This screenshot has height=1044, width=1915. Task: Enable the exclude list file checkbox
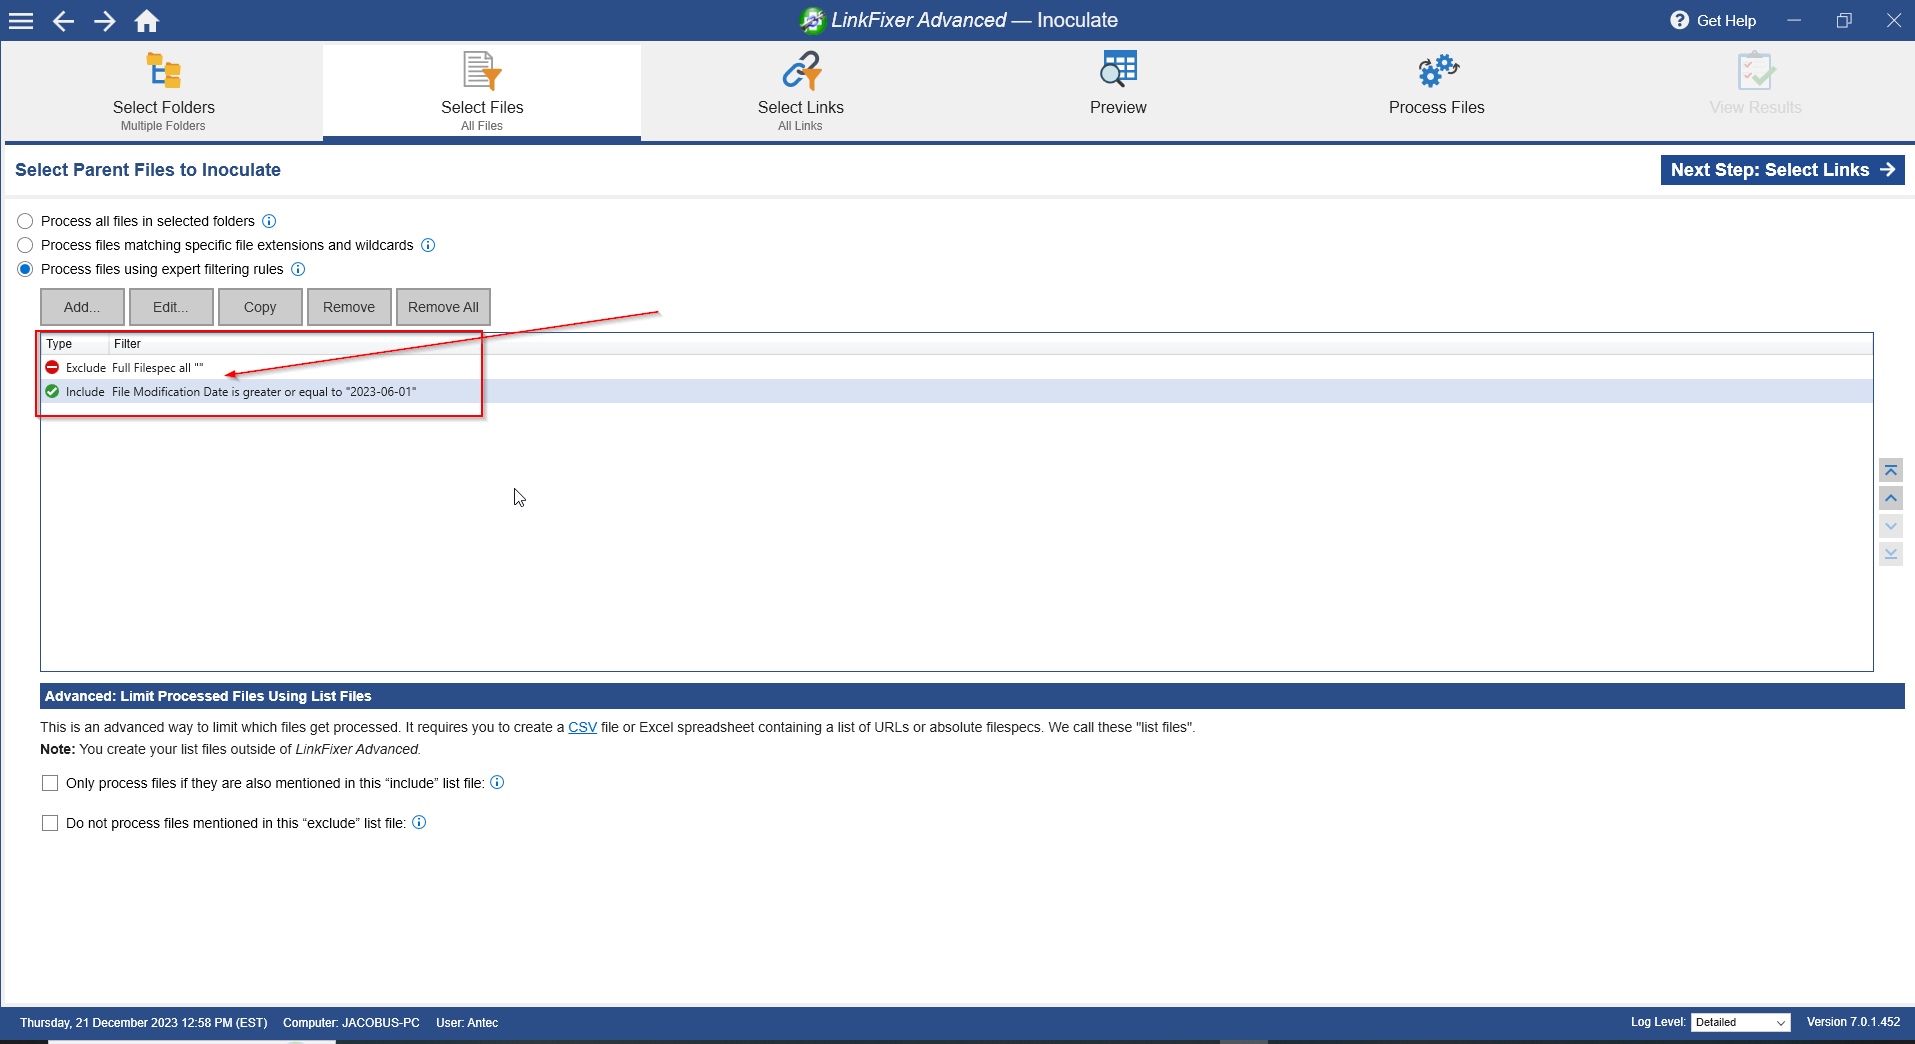(x=50, y=823)
